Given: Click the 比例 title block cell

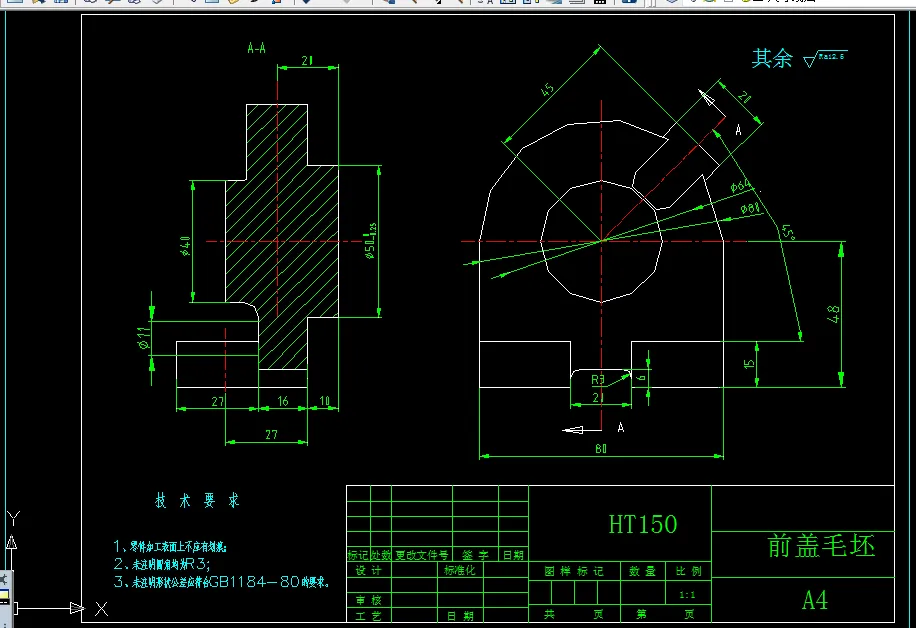Looking at the screenshot, I should click(688, 571).
